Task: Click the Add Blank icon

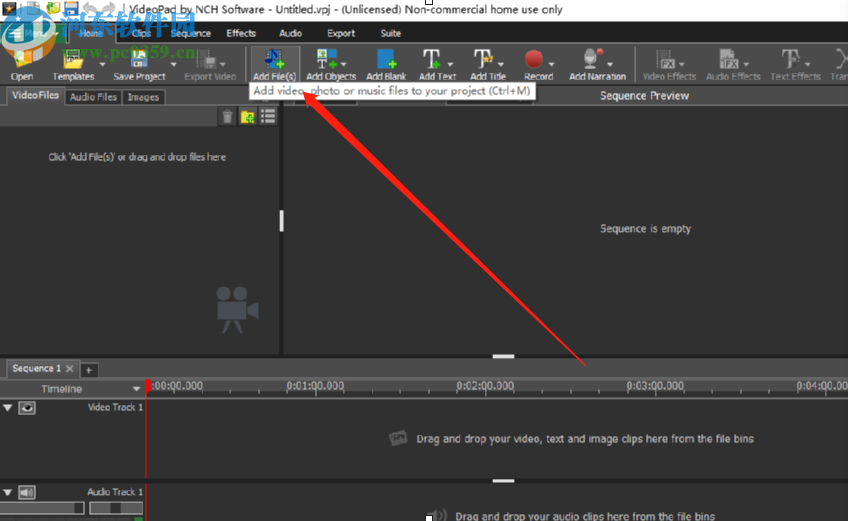Action: [x=386, y=60]
